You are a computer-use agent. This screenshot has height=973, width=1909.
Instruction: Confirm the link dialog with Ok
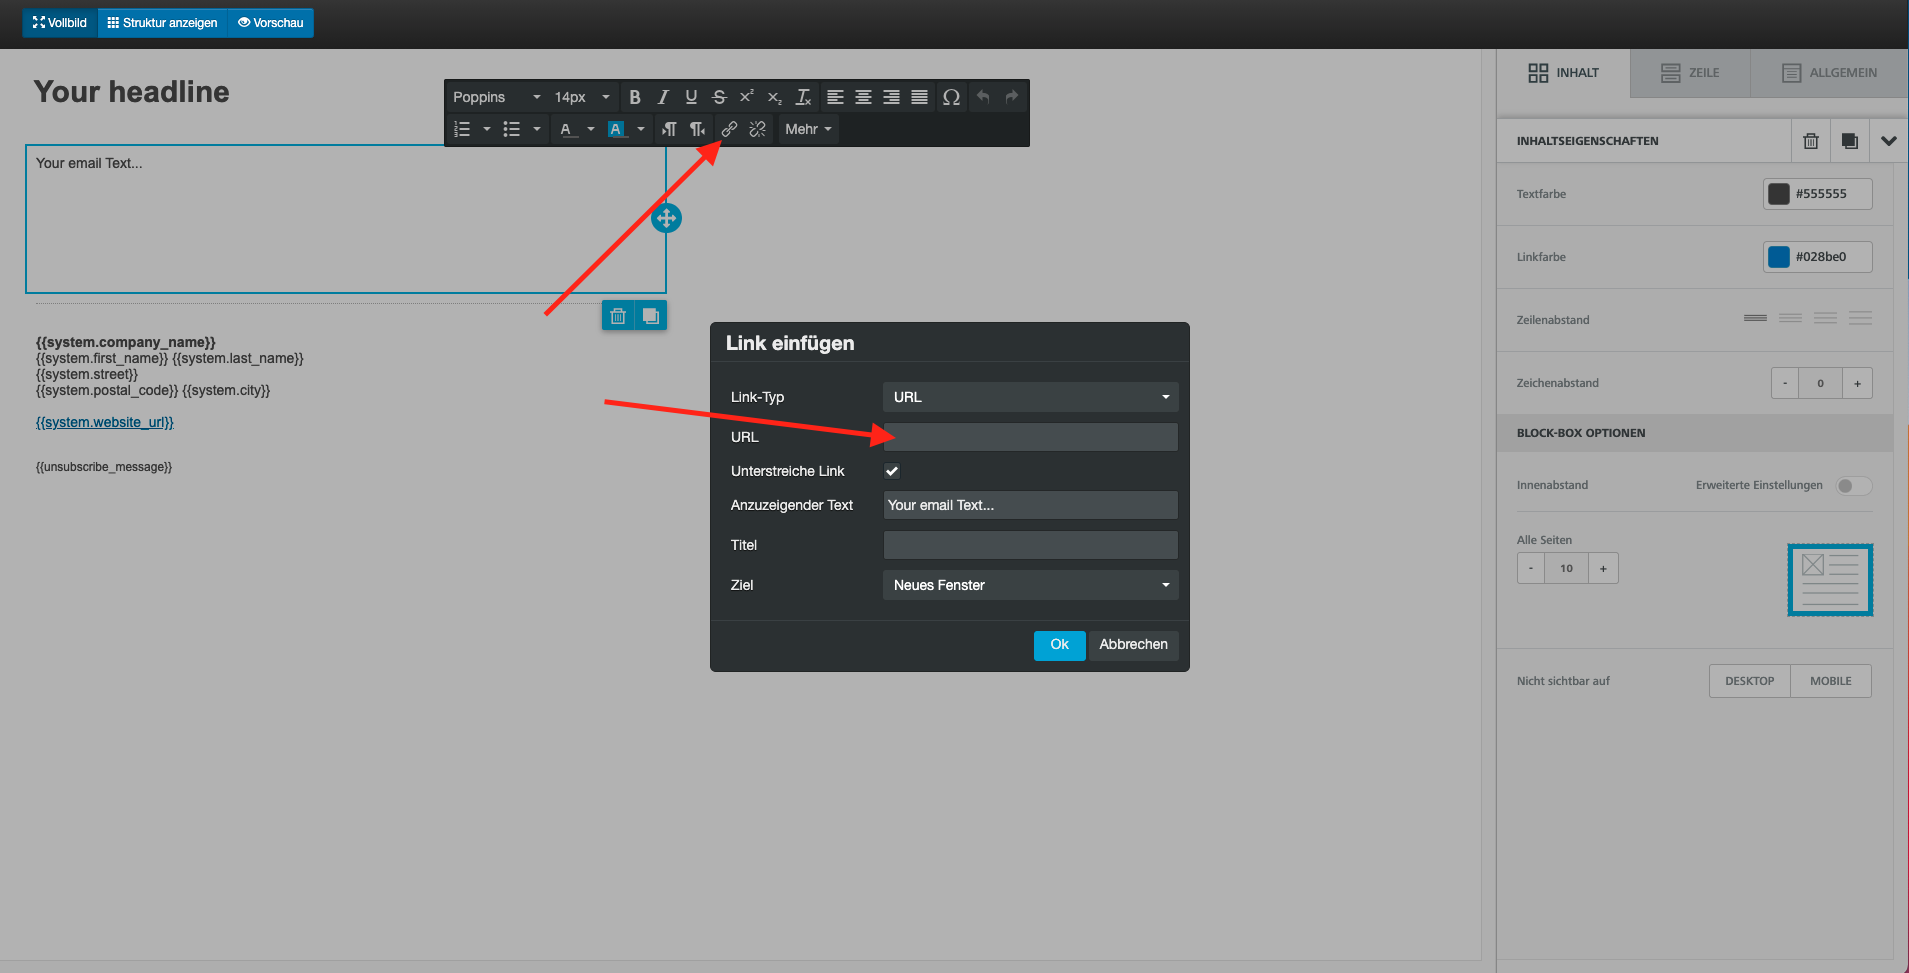pos(1059,645)
